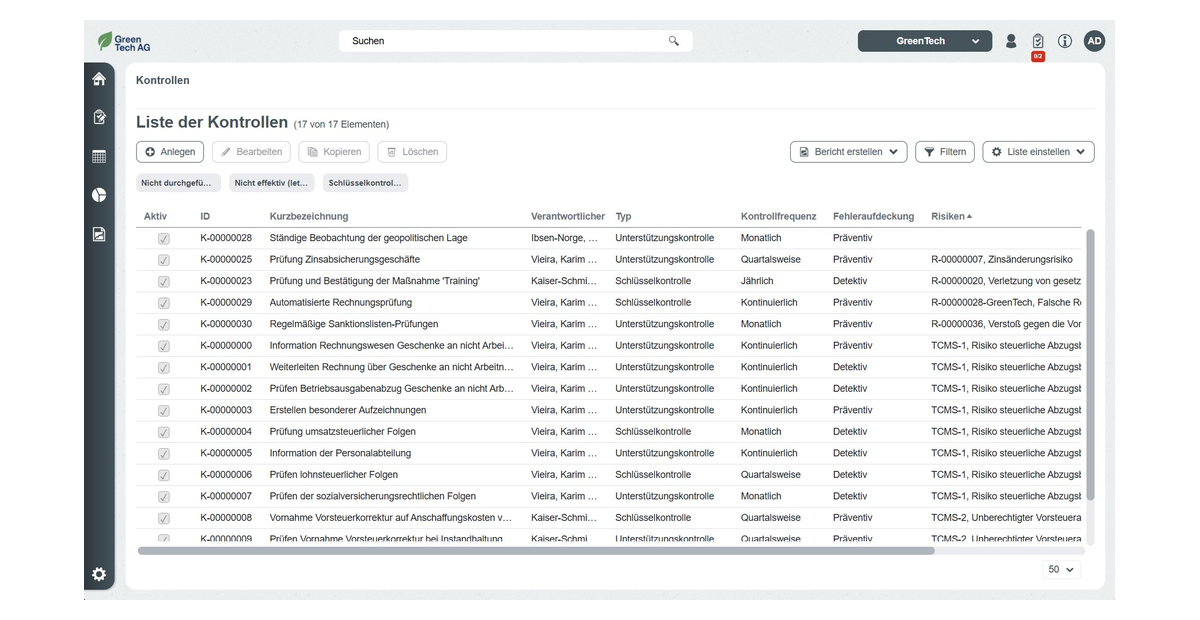Screen dimensions: 1200x620
Task: Select the Schlüsselkontrolle quick filter chip
Action: [x=365, y=183]
